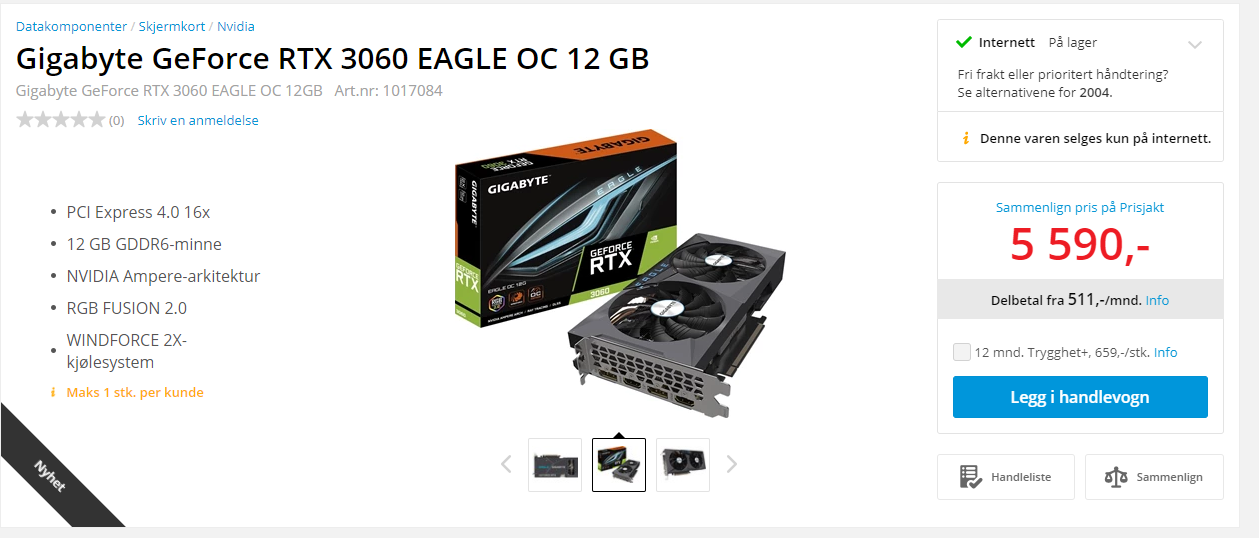Click the orange info icon beside internet-only notice
The height and width of the screenshot is (538, 1259).
[x=965, y=138]
